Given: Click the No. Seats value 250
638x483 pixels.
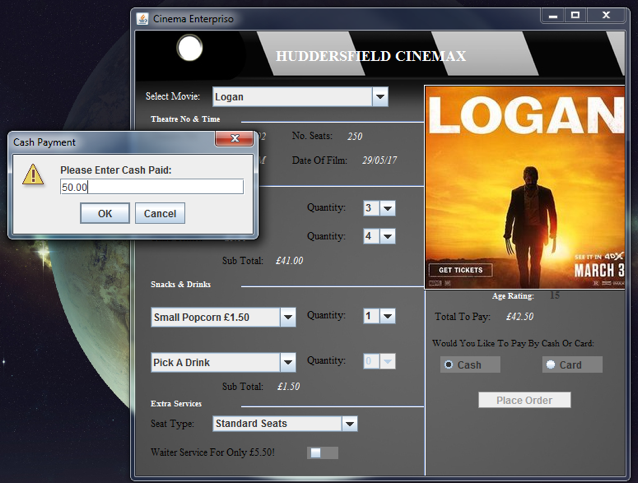Looking at the screenshot, I should click(x=355, y=136).
